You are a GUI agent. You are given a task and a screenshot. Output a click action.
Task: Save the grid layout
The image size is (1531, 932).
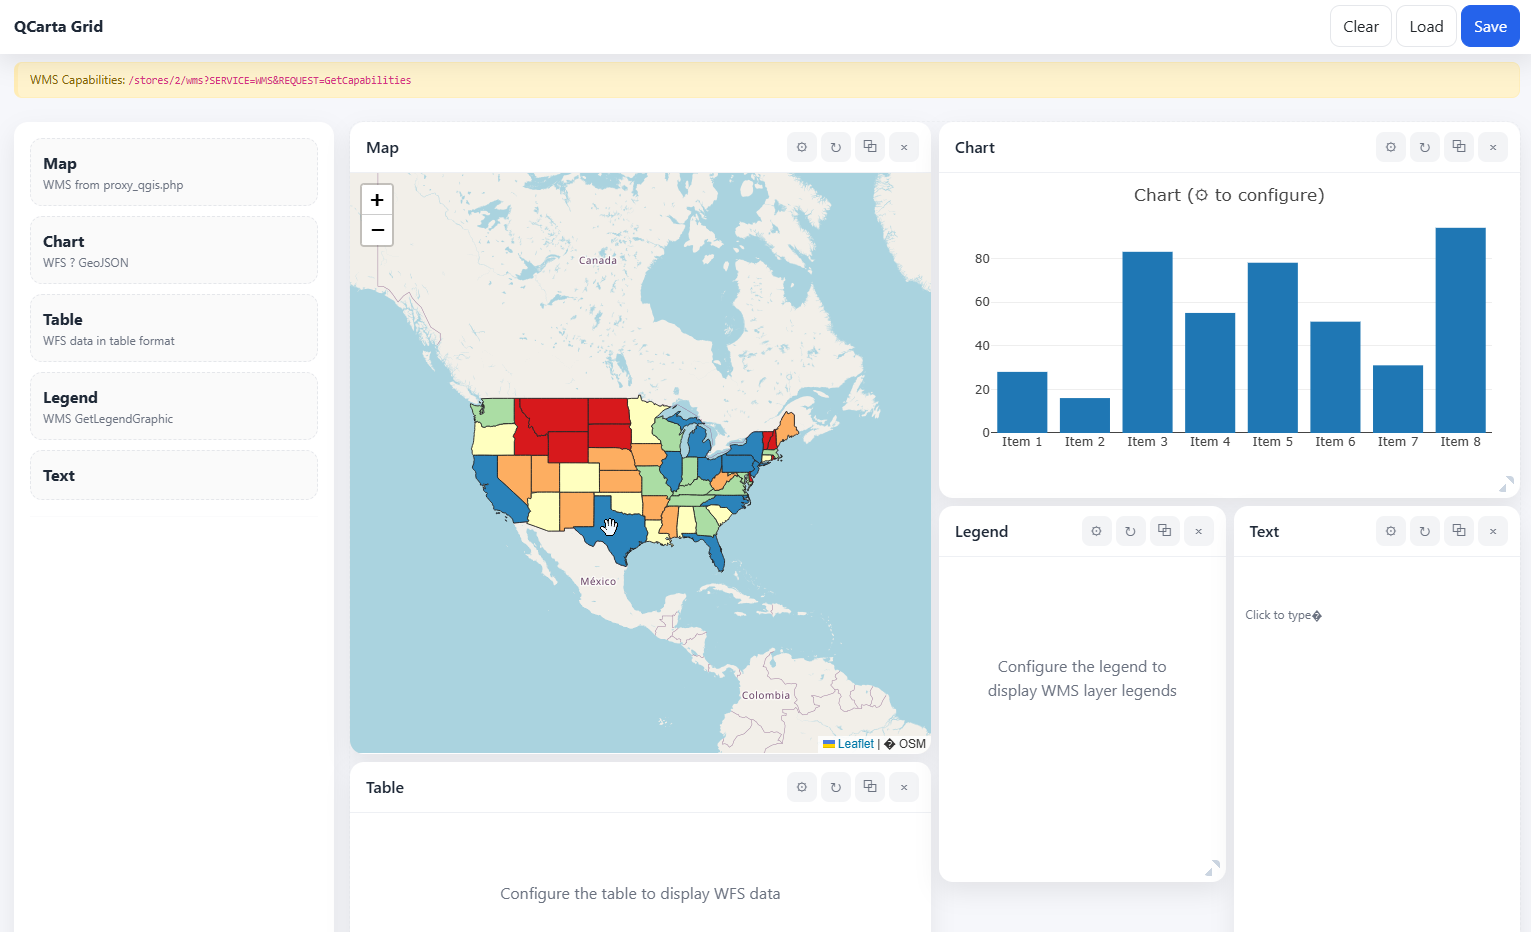(1490, 26)
